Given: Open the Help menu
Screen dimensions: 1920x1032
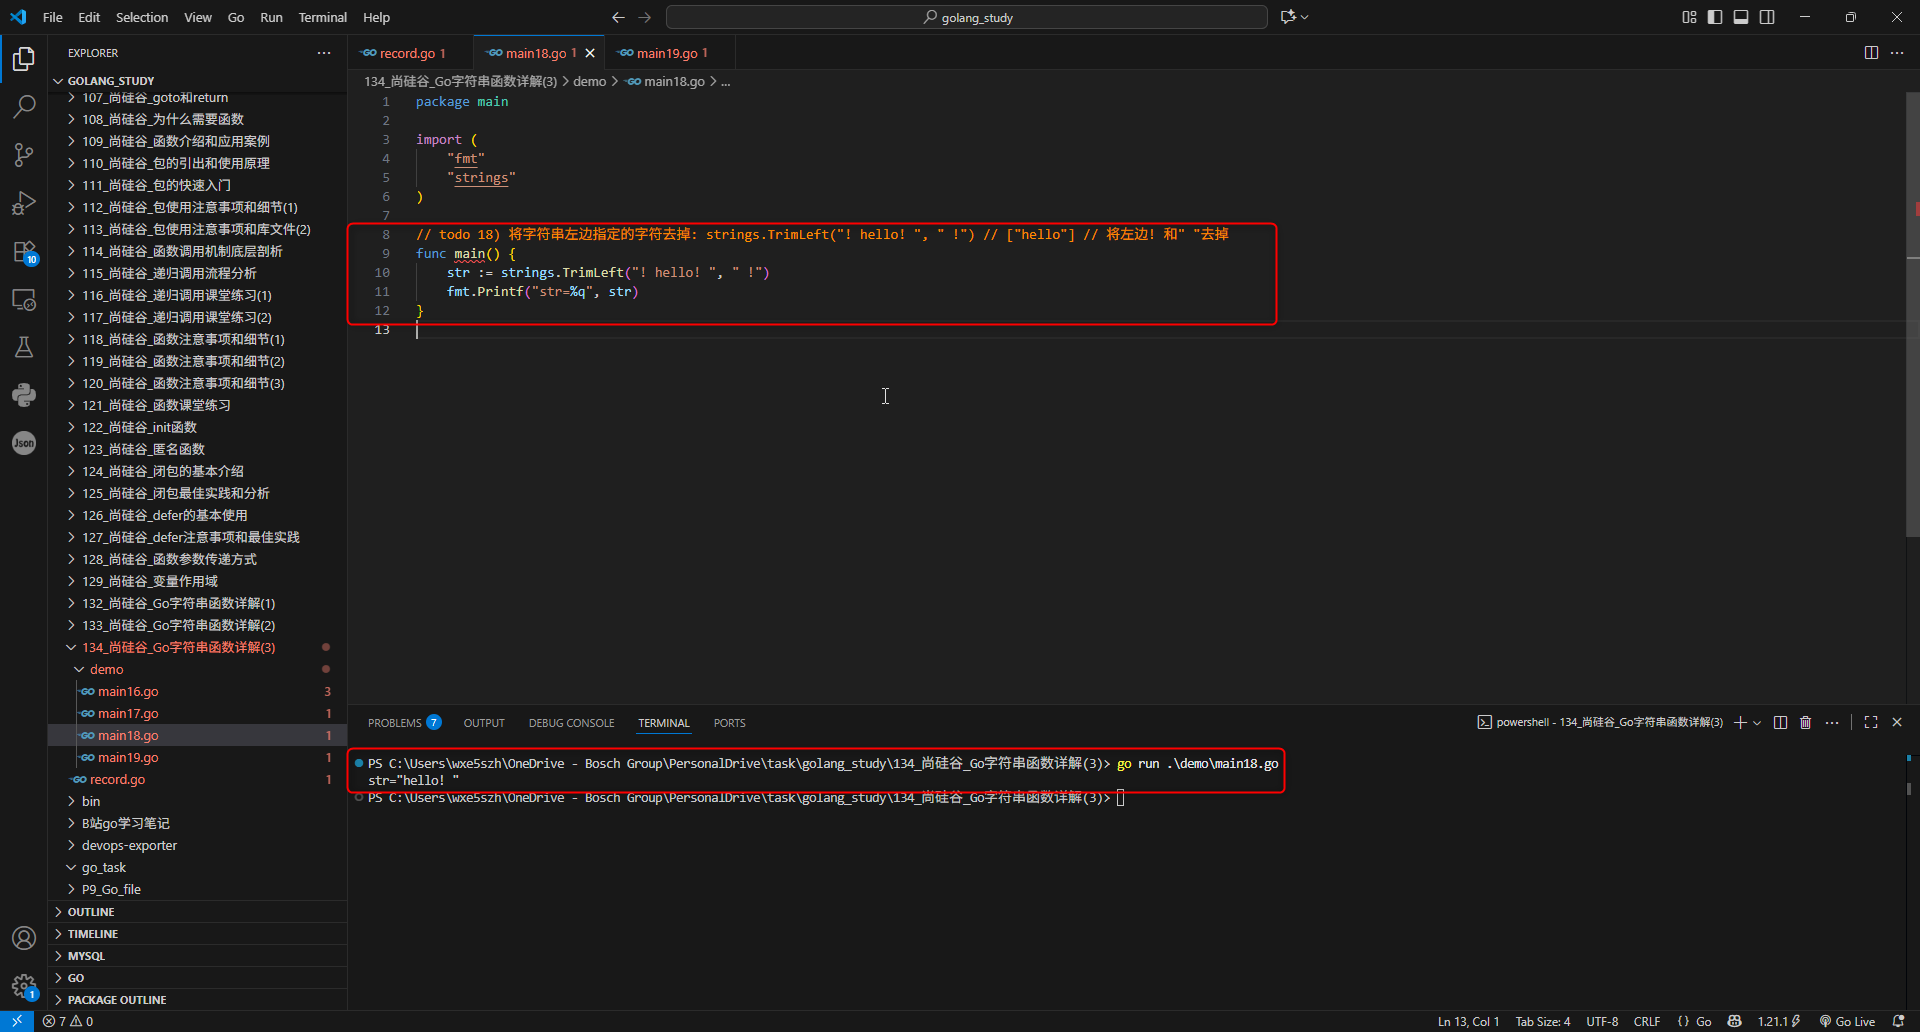Looking at the screenshot, I should (376, 17).
